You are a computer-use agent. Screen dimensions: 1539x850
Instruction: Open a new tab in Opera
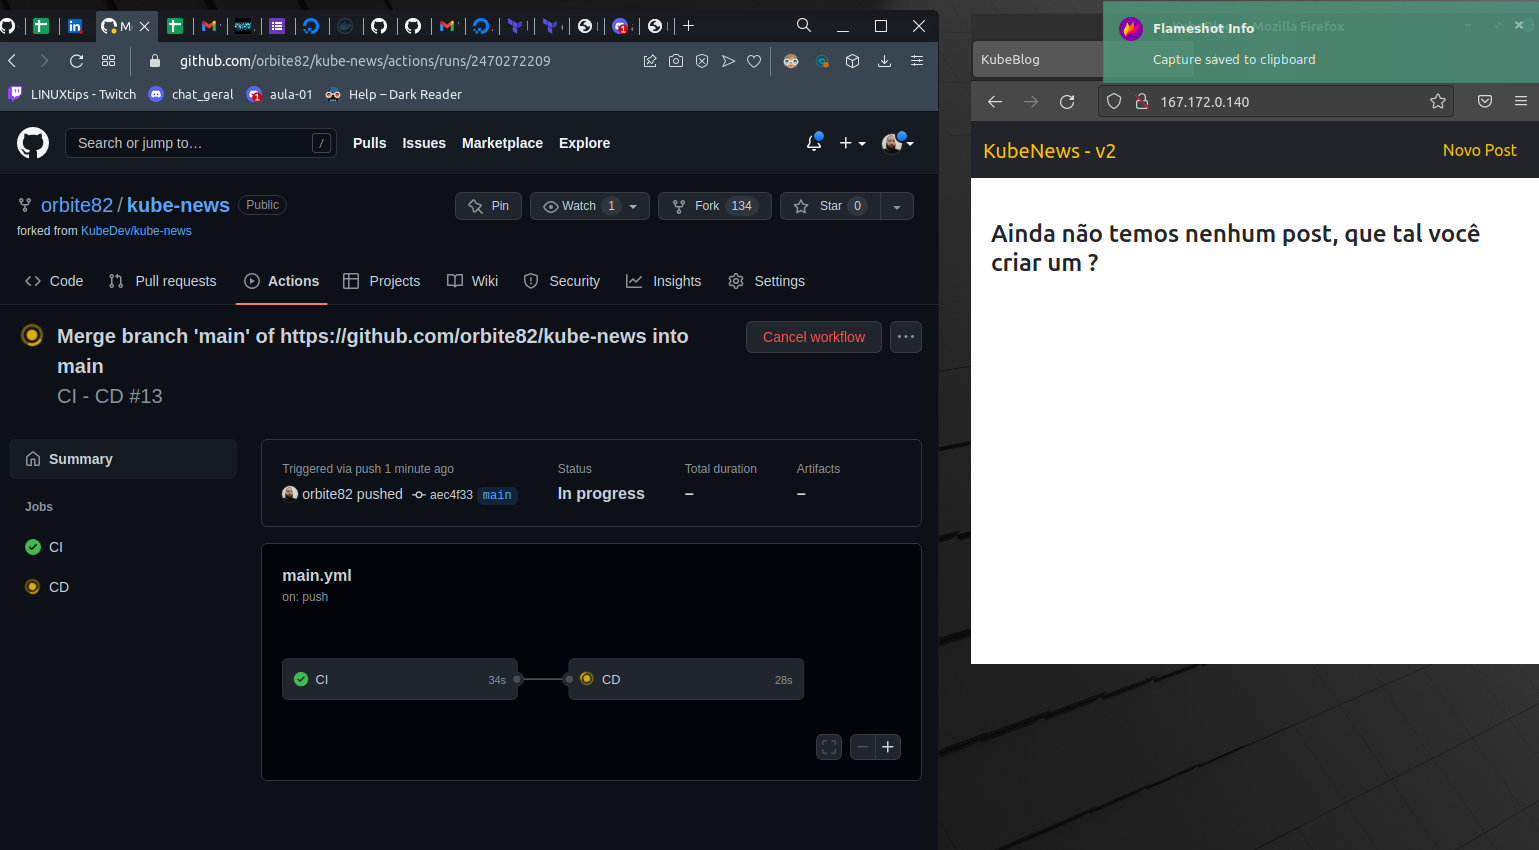688,26
